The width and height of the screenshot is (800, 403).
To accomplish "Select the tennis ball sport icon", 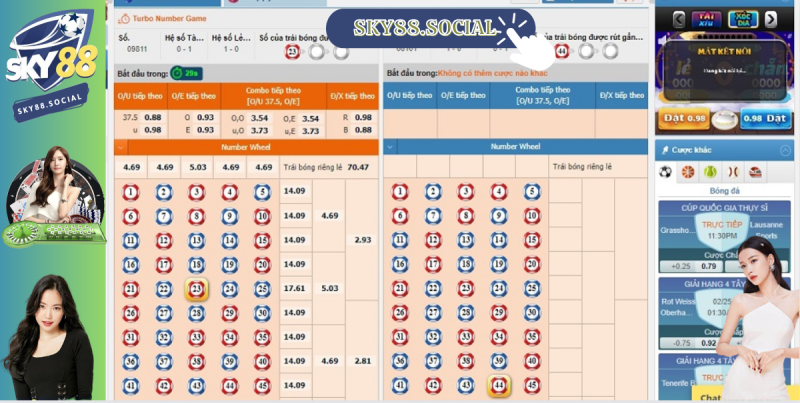I will coord(710,172).
